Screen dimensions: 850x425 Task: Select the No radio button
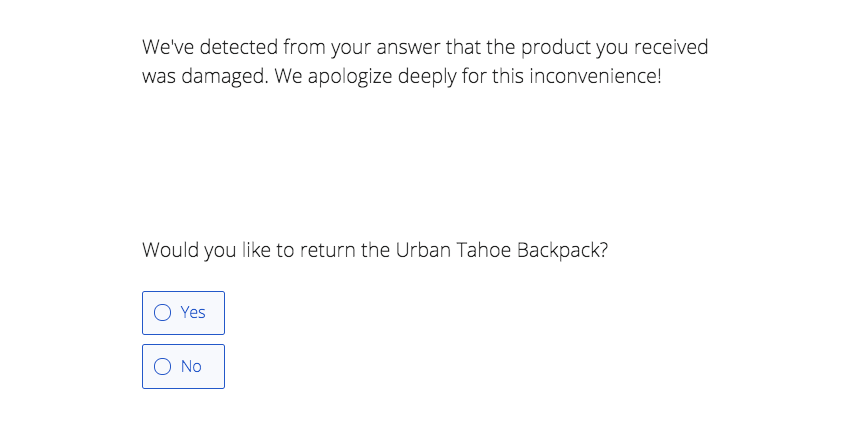coord(183,366)
